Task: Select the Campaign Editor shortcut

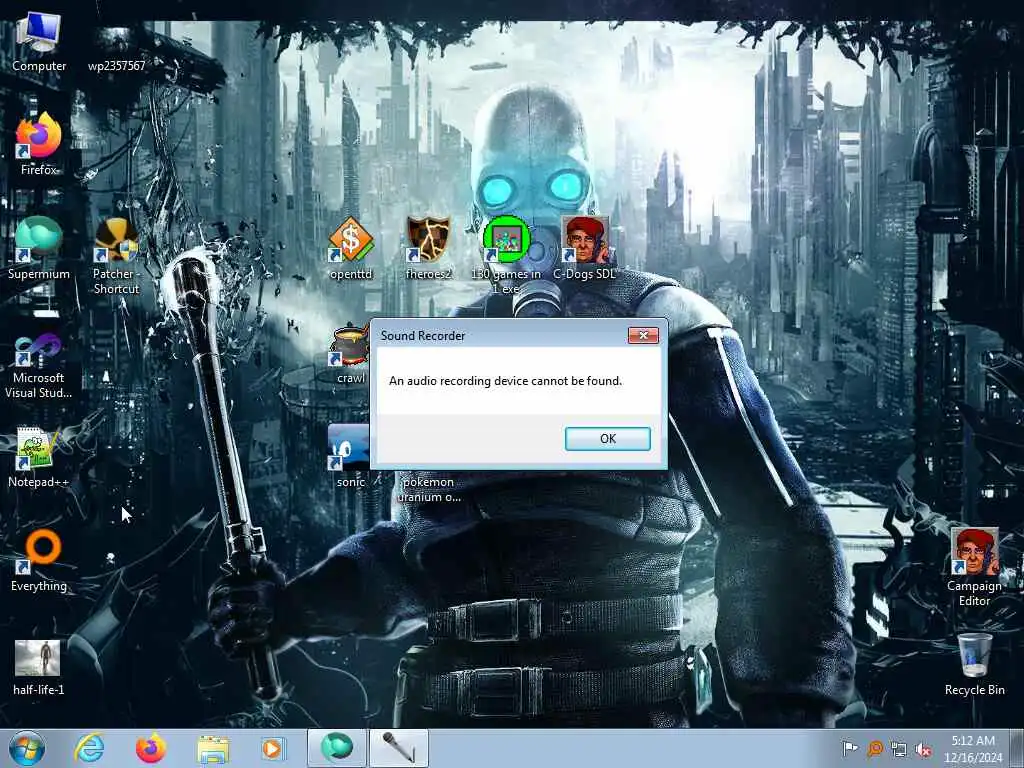Action: [974, 567]
